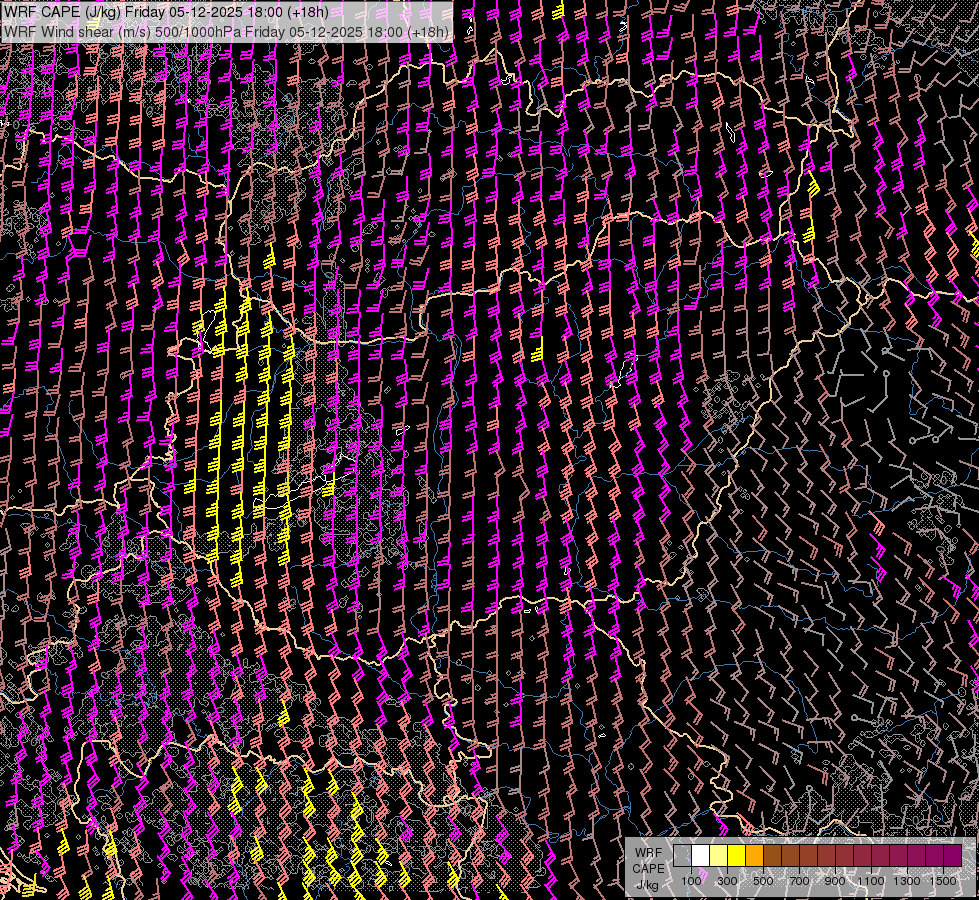Select the WRF Wind shear title line

(226, 32)
